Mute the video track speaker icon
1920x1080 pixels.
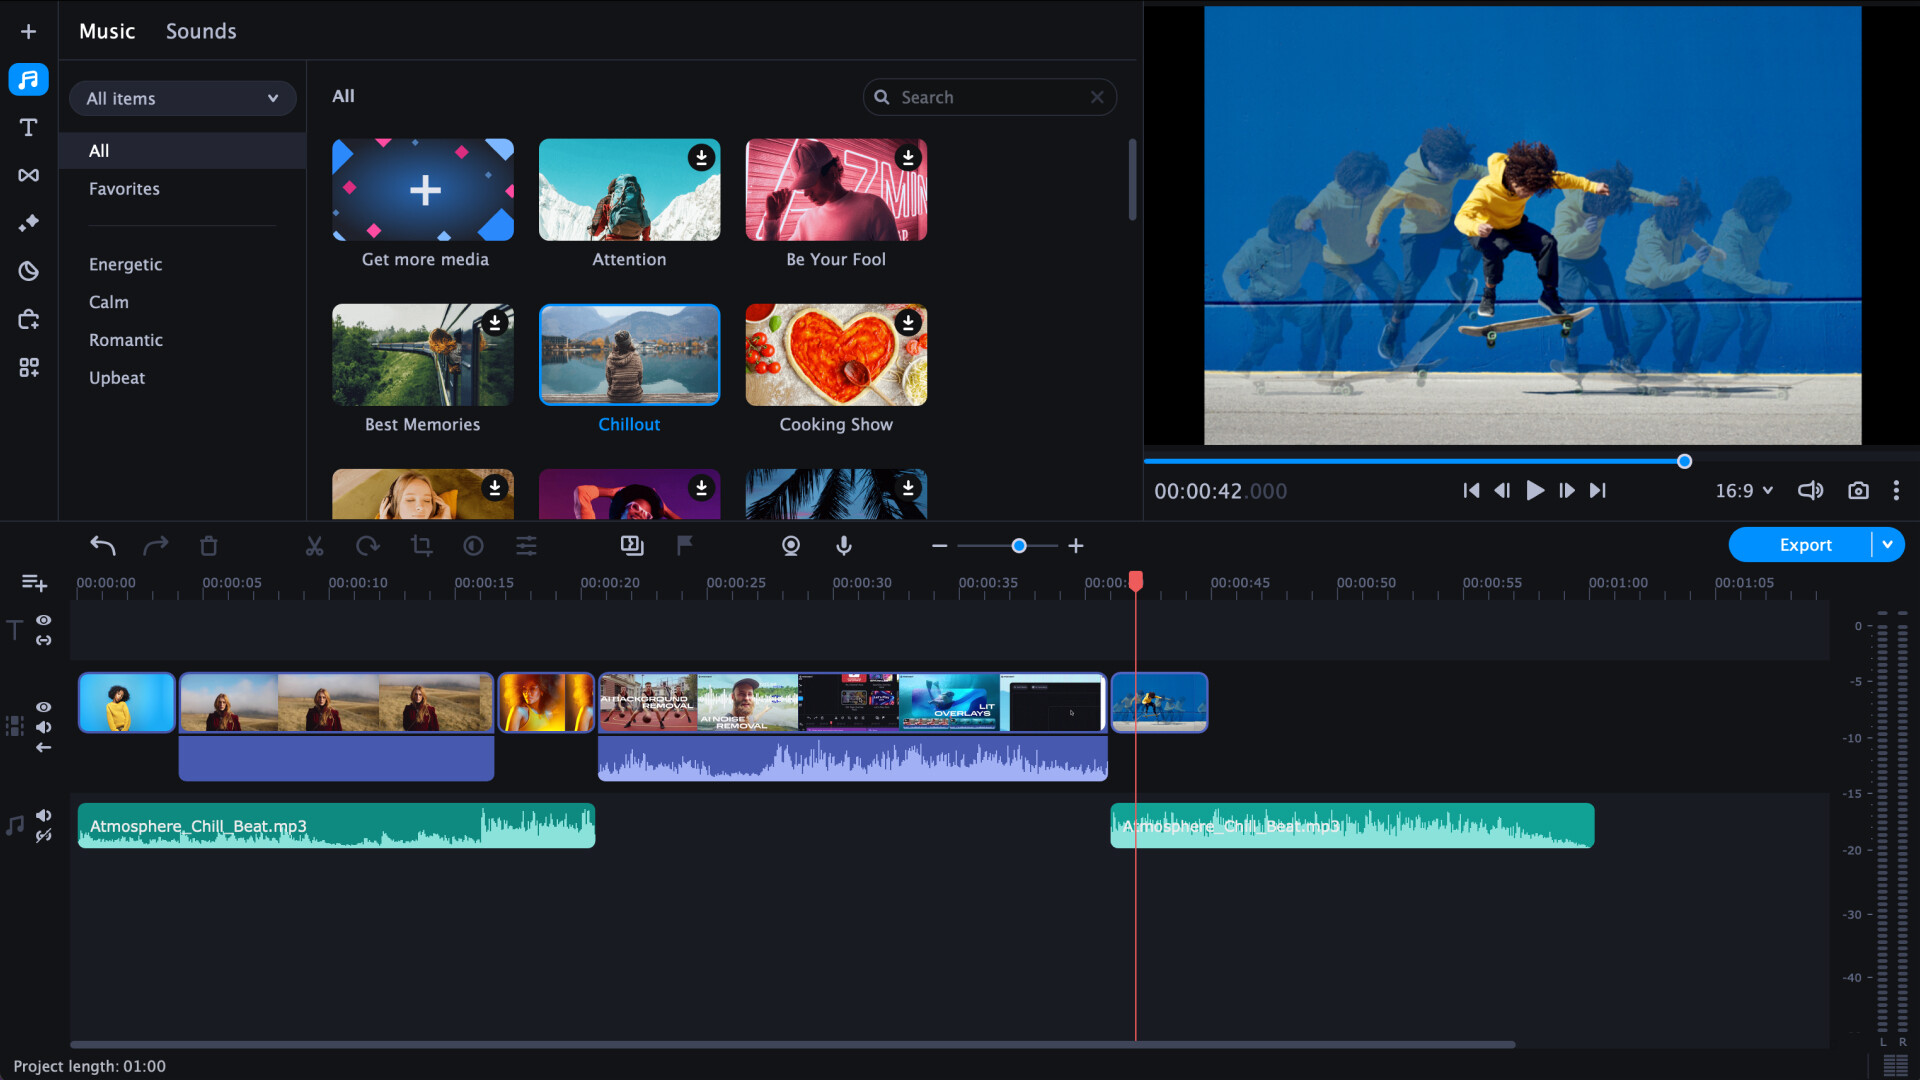pyautogui.click(x=43, y=727)
